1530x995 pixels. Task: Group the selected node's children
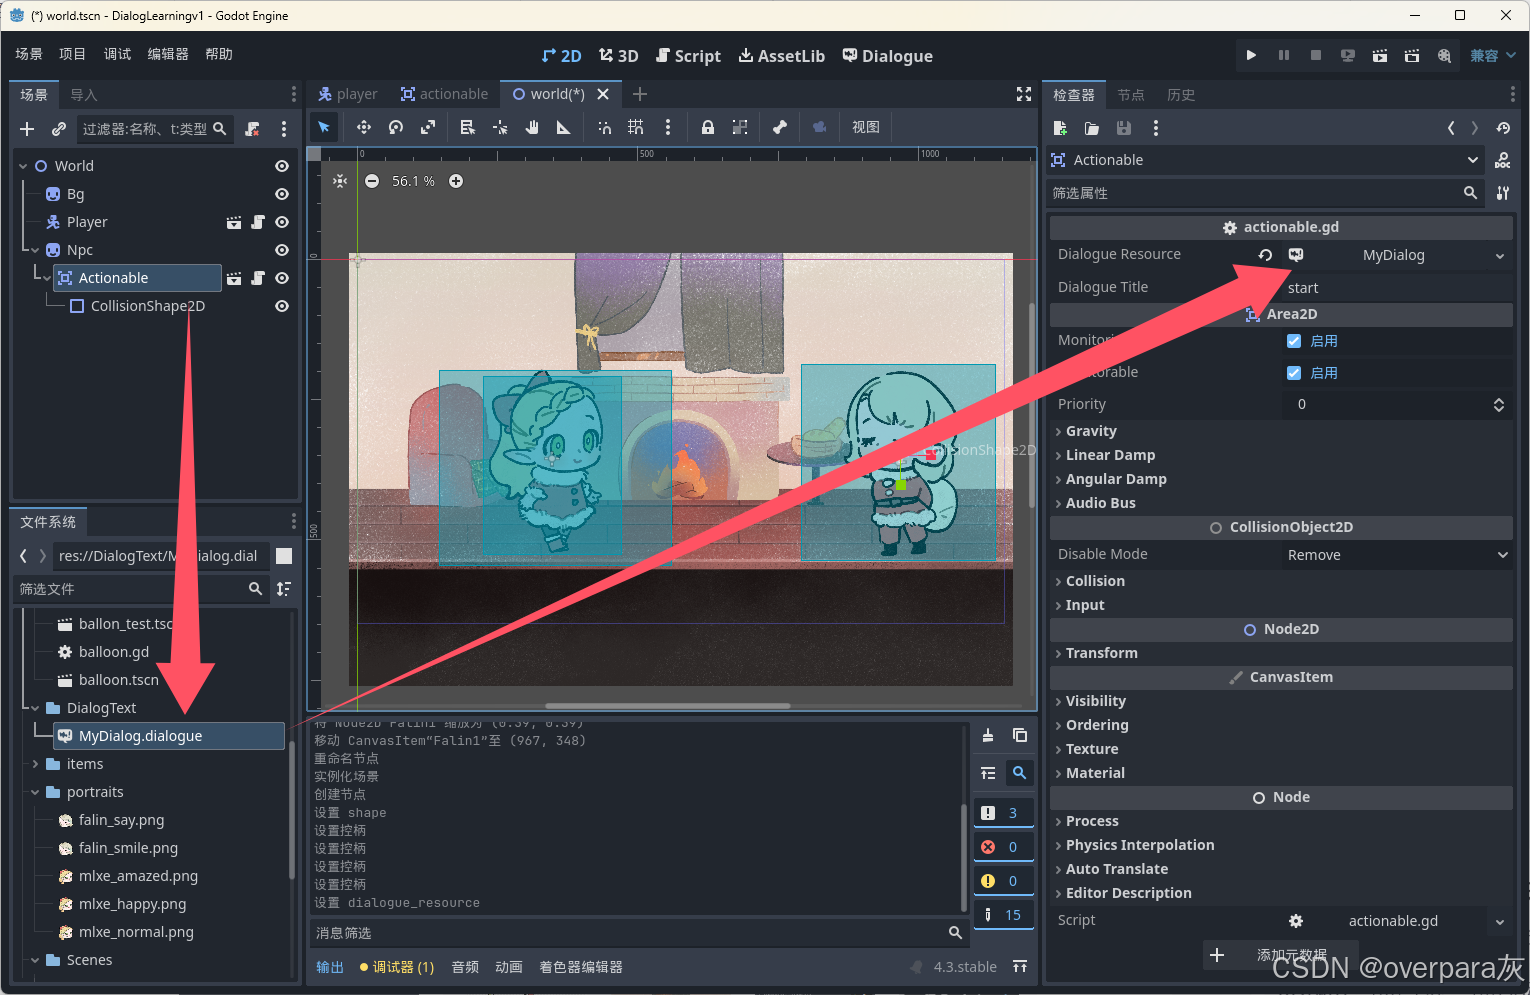click(x=740, y=127)
